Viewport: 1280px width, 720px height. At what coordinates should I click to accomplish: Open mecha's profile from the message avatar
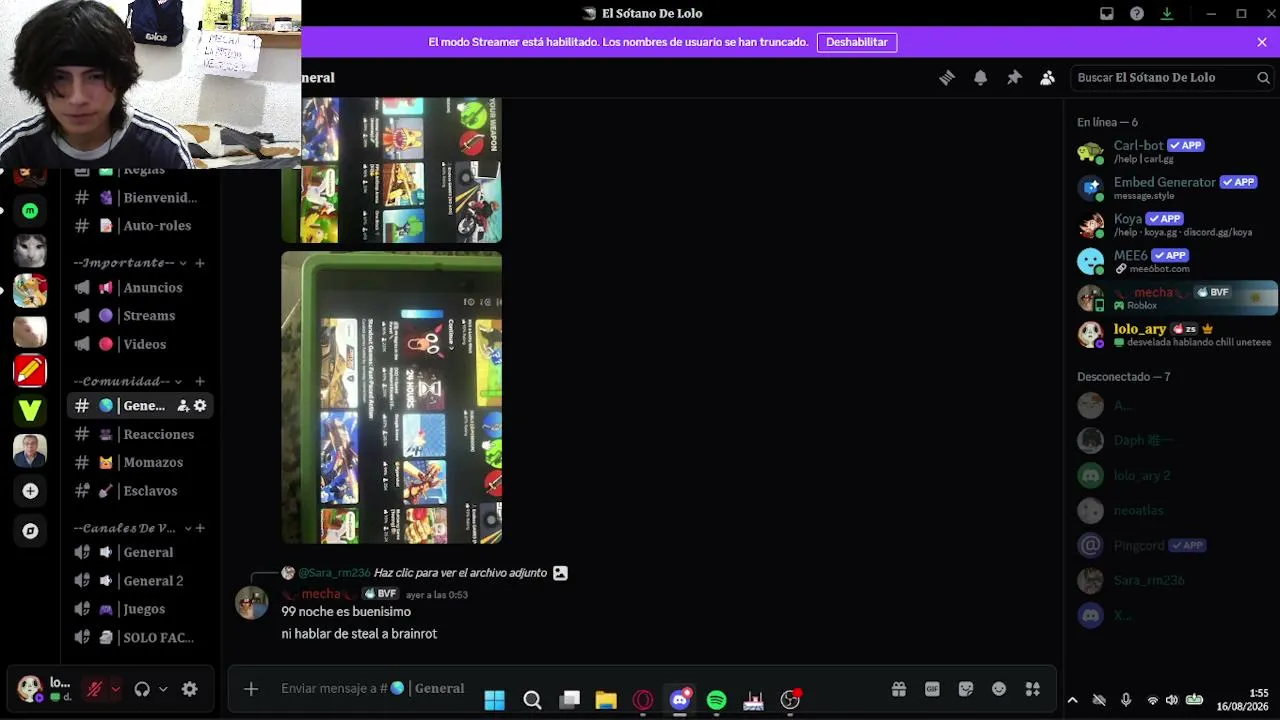click(x=251, y=603)
